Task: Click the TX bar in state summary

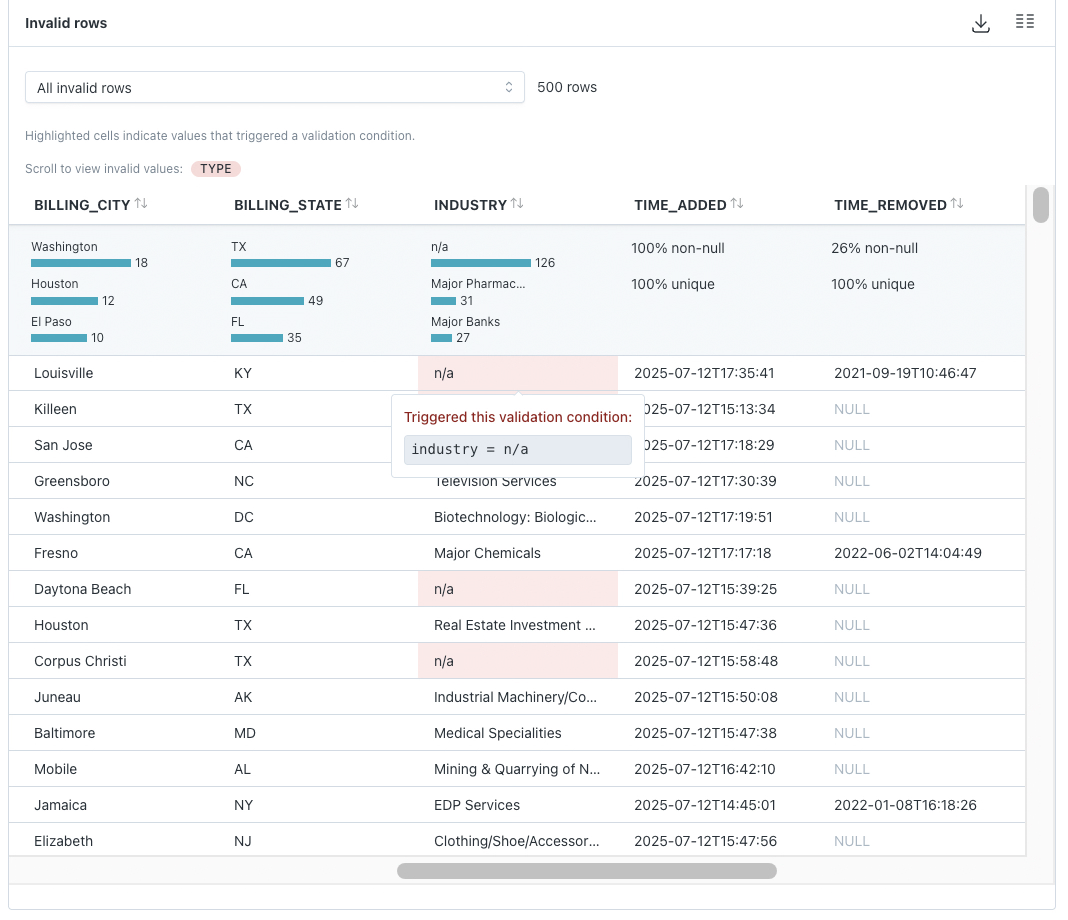Action: (281, 263)
